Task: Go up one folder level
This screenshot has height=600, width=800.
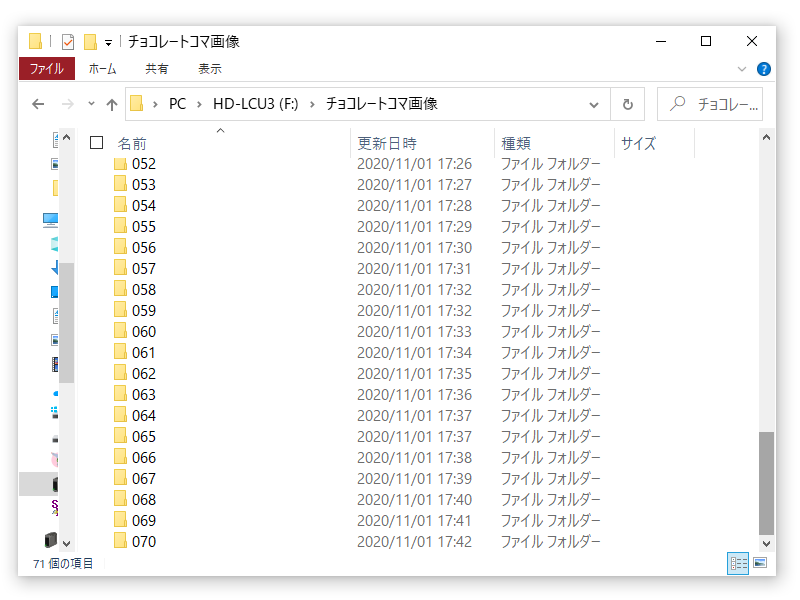Action: point(112,105)
